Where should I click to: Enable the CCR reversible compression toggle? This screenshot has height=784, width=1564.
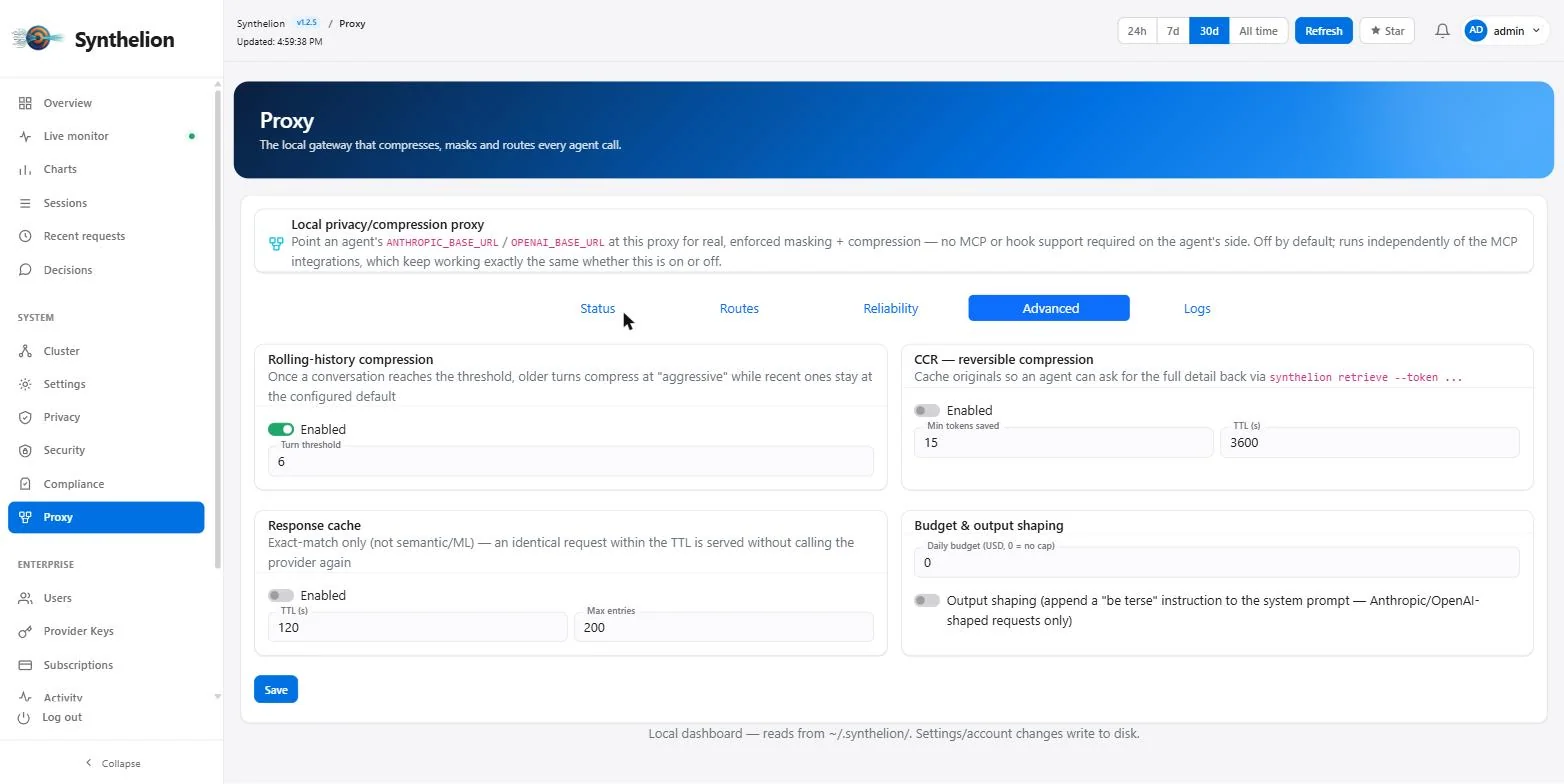tap(927, 410)
